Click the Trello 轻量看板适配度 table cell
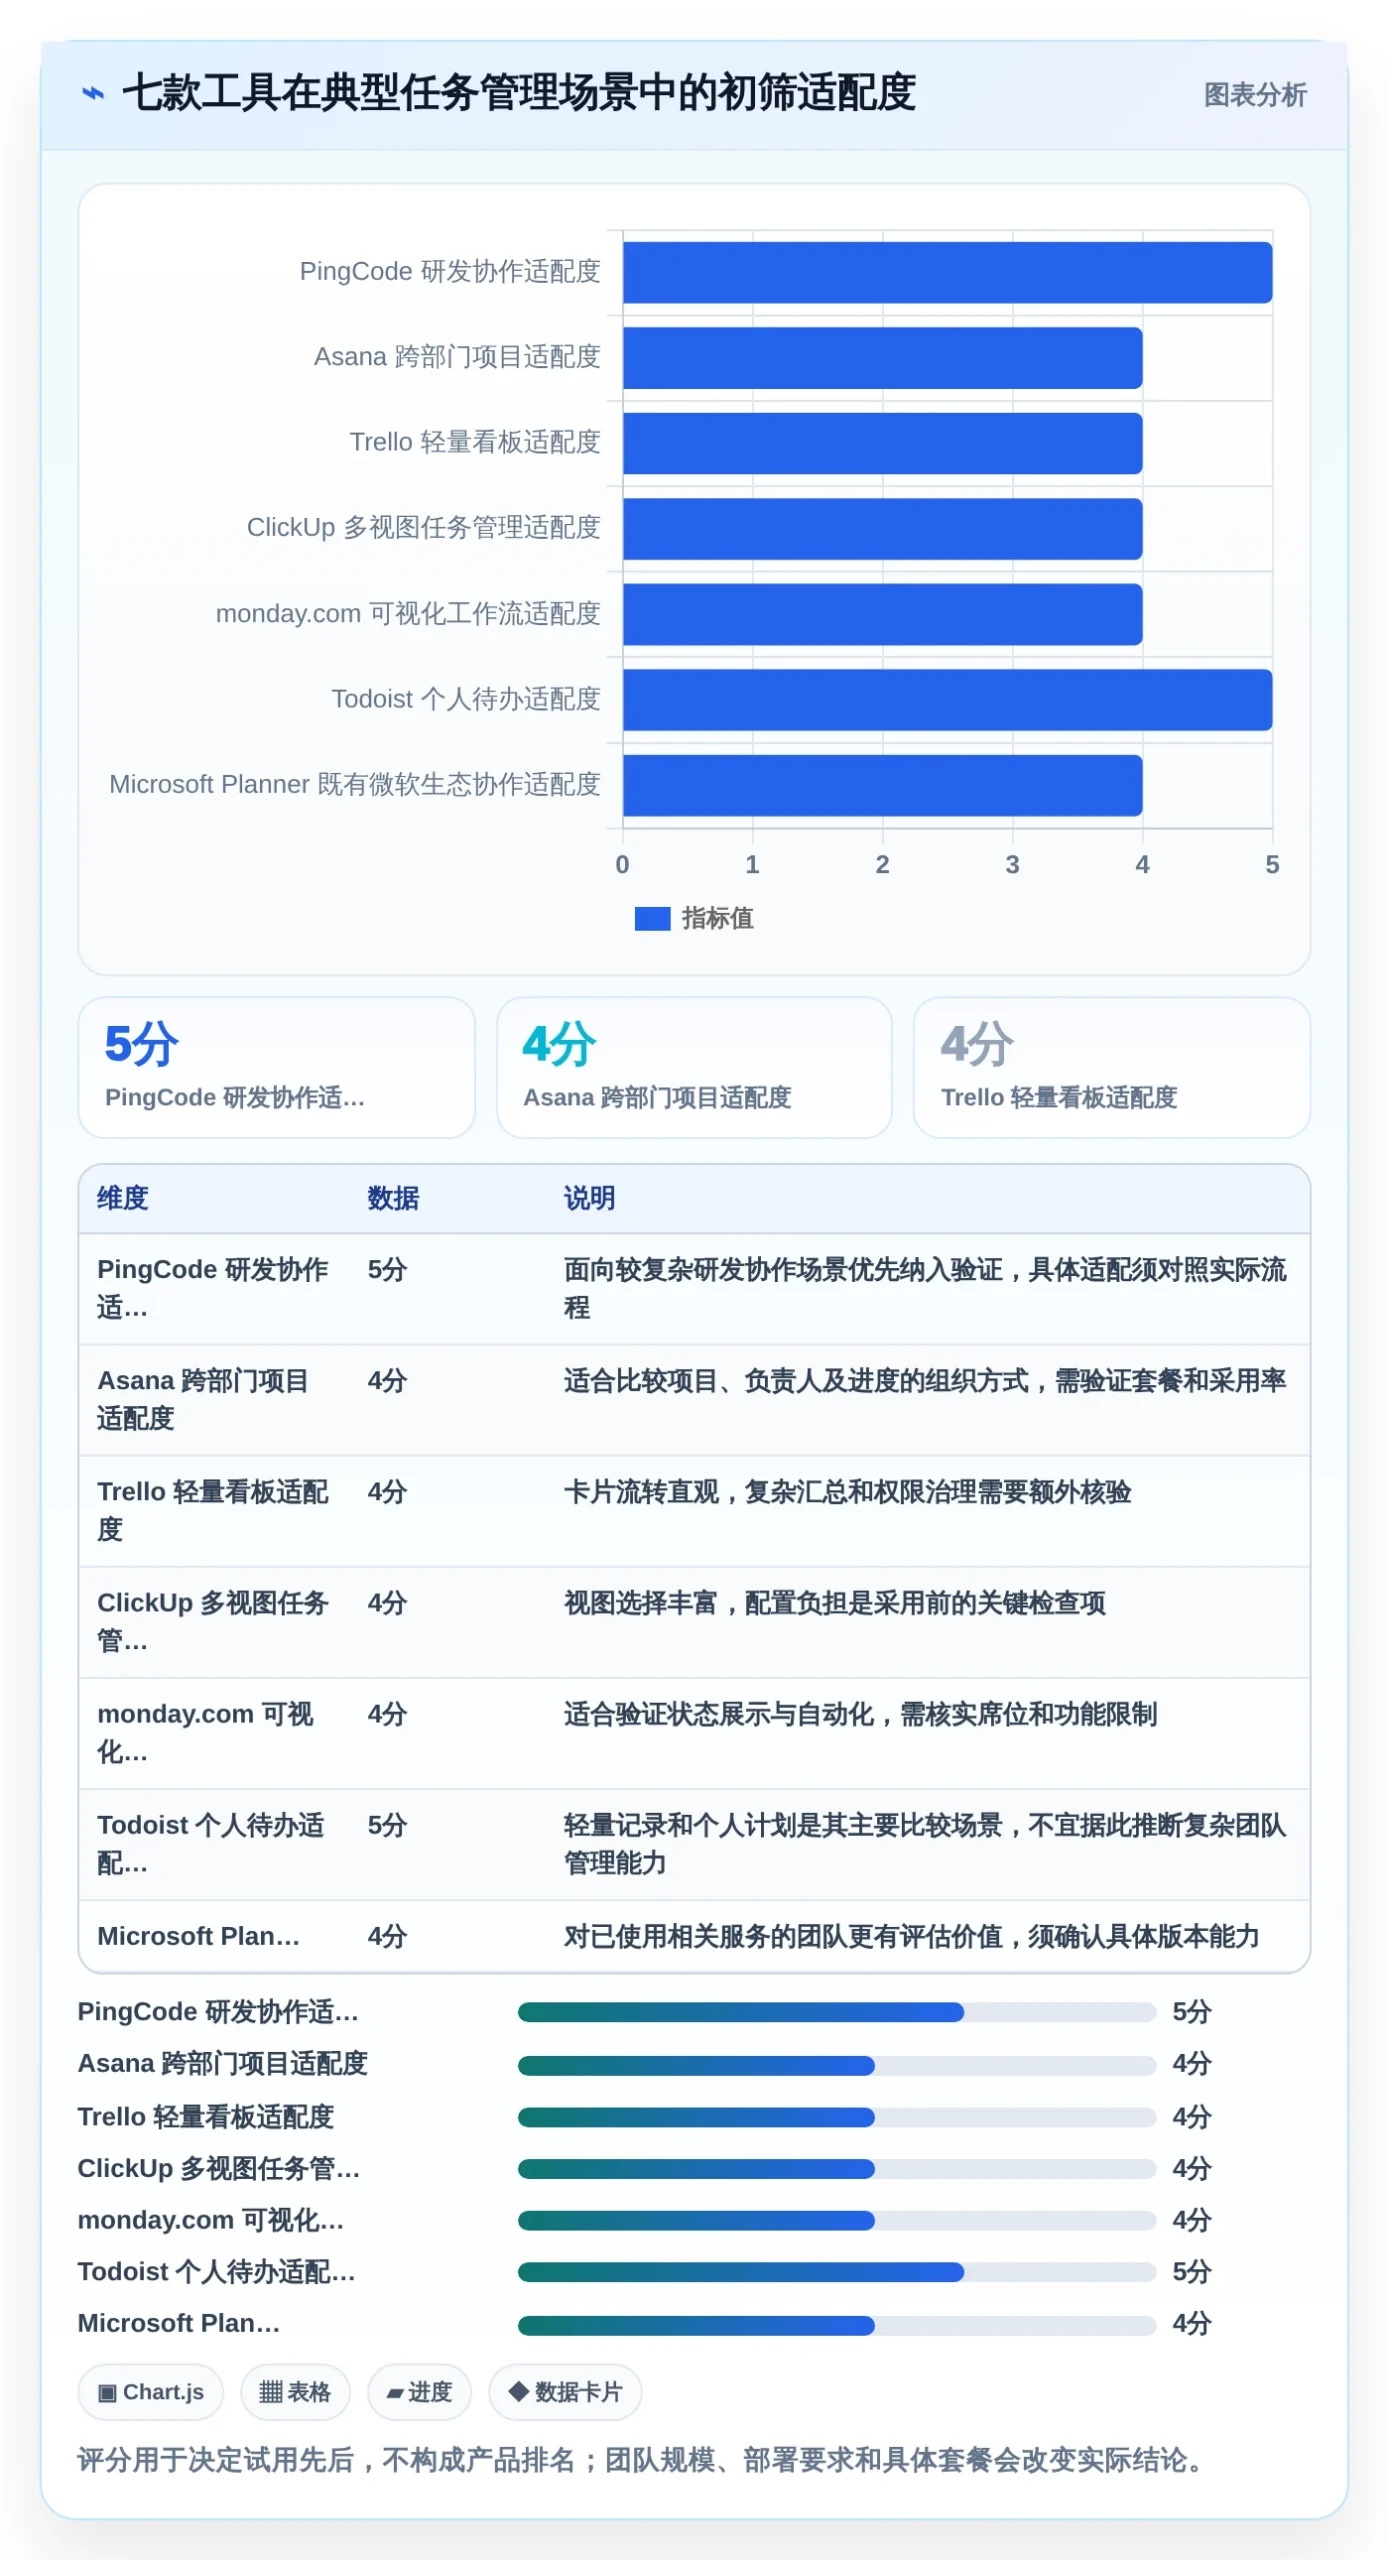1389x2560 pixels. click(x=213, y=1510)
